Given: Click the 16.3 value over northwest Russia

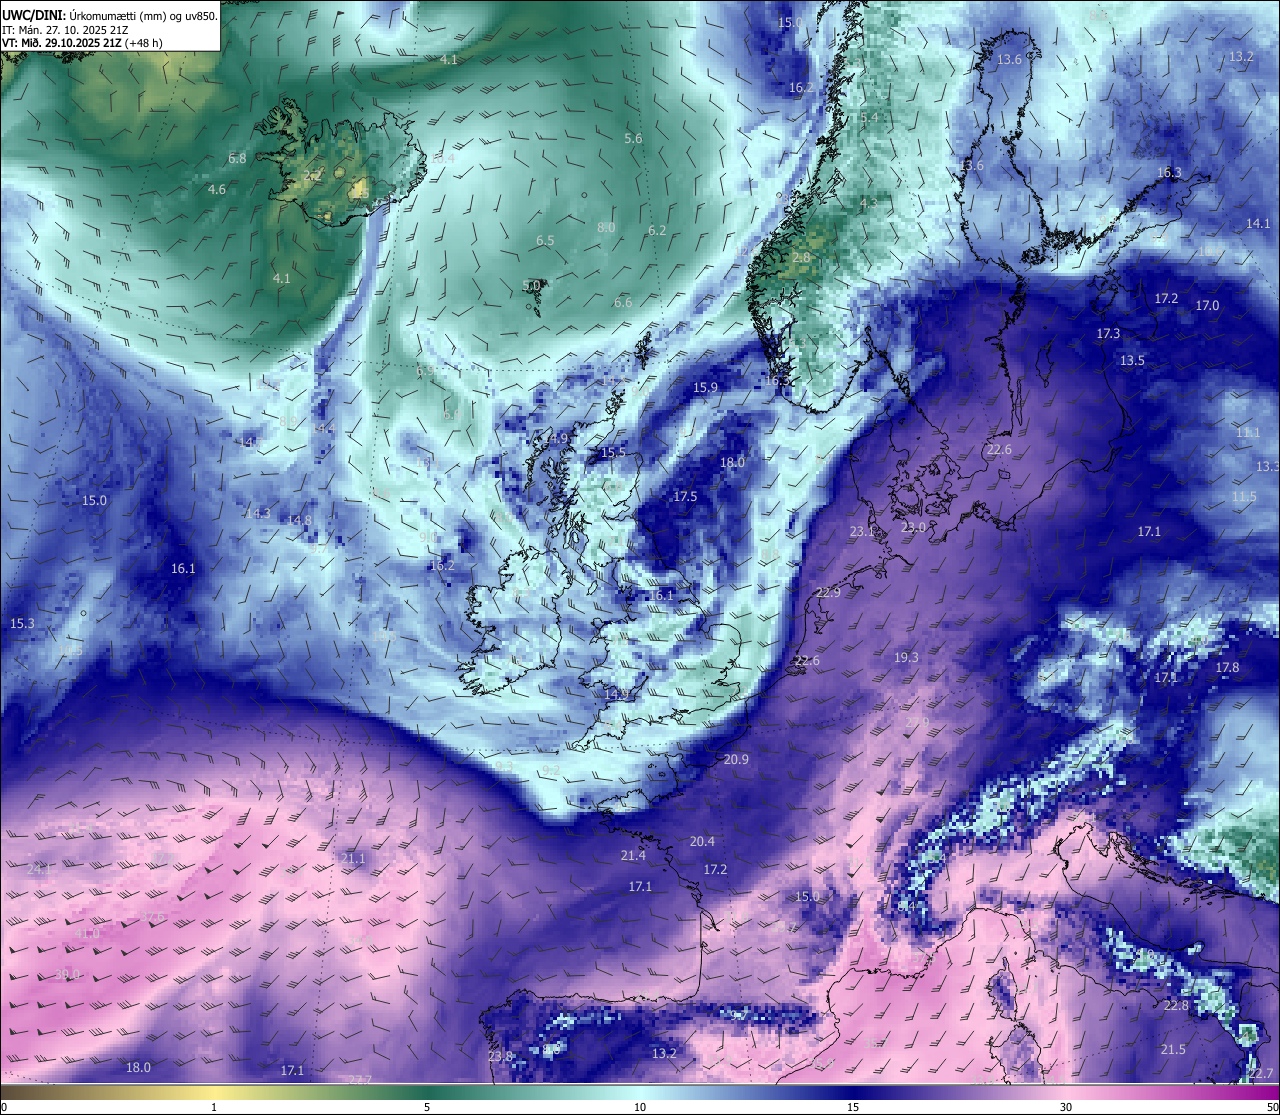Looking at the screenshot, I should [x=1169, y=172].
